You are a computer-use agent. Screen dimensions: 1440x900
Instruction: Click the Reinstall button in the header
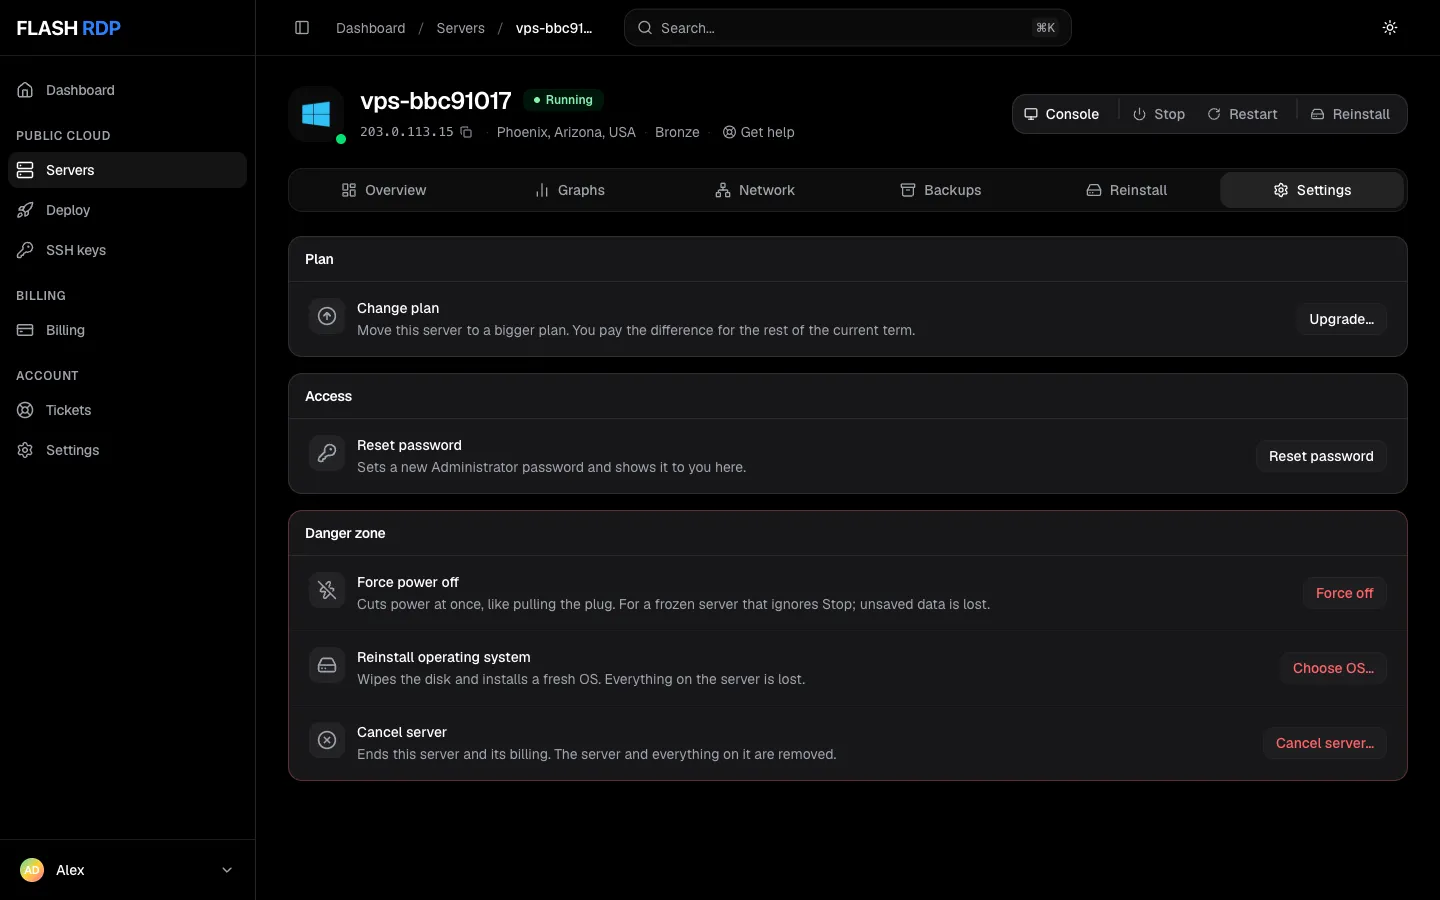click(1351, 114)
